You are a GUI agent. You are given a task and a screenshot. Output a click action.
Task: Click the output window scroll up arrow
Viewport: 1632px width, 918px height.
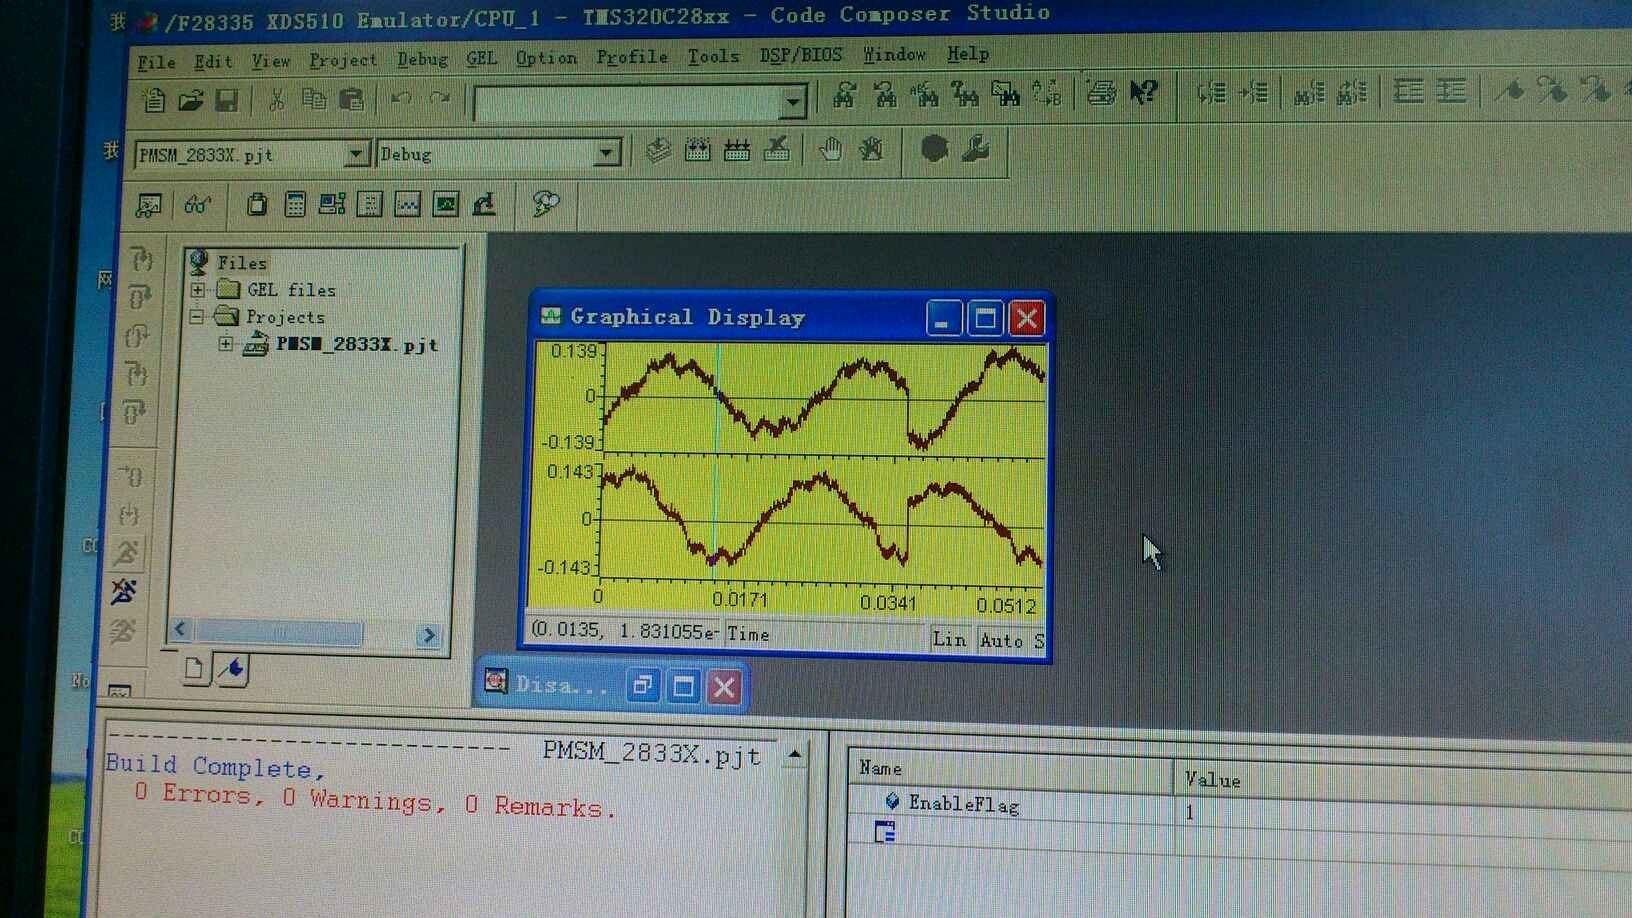(x=795, y=755)
